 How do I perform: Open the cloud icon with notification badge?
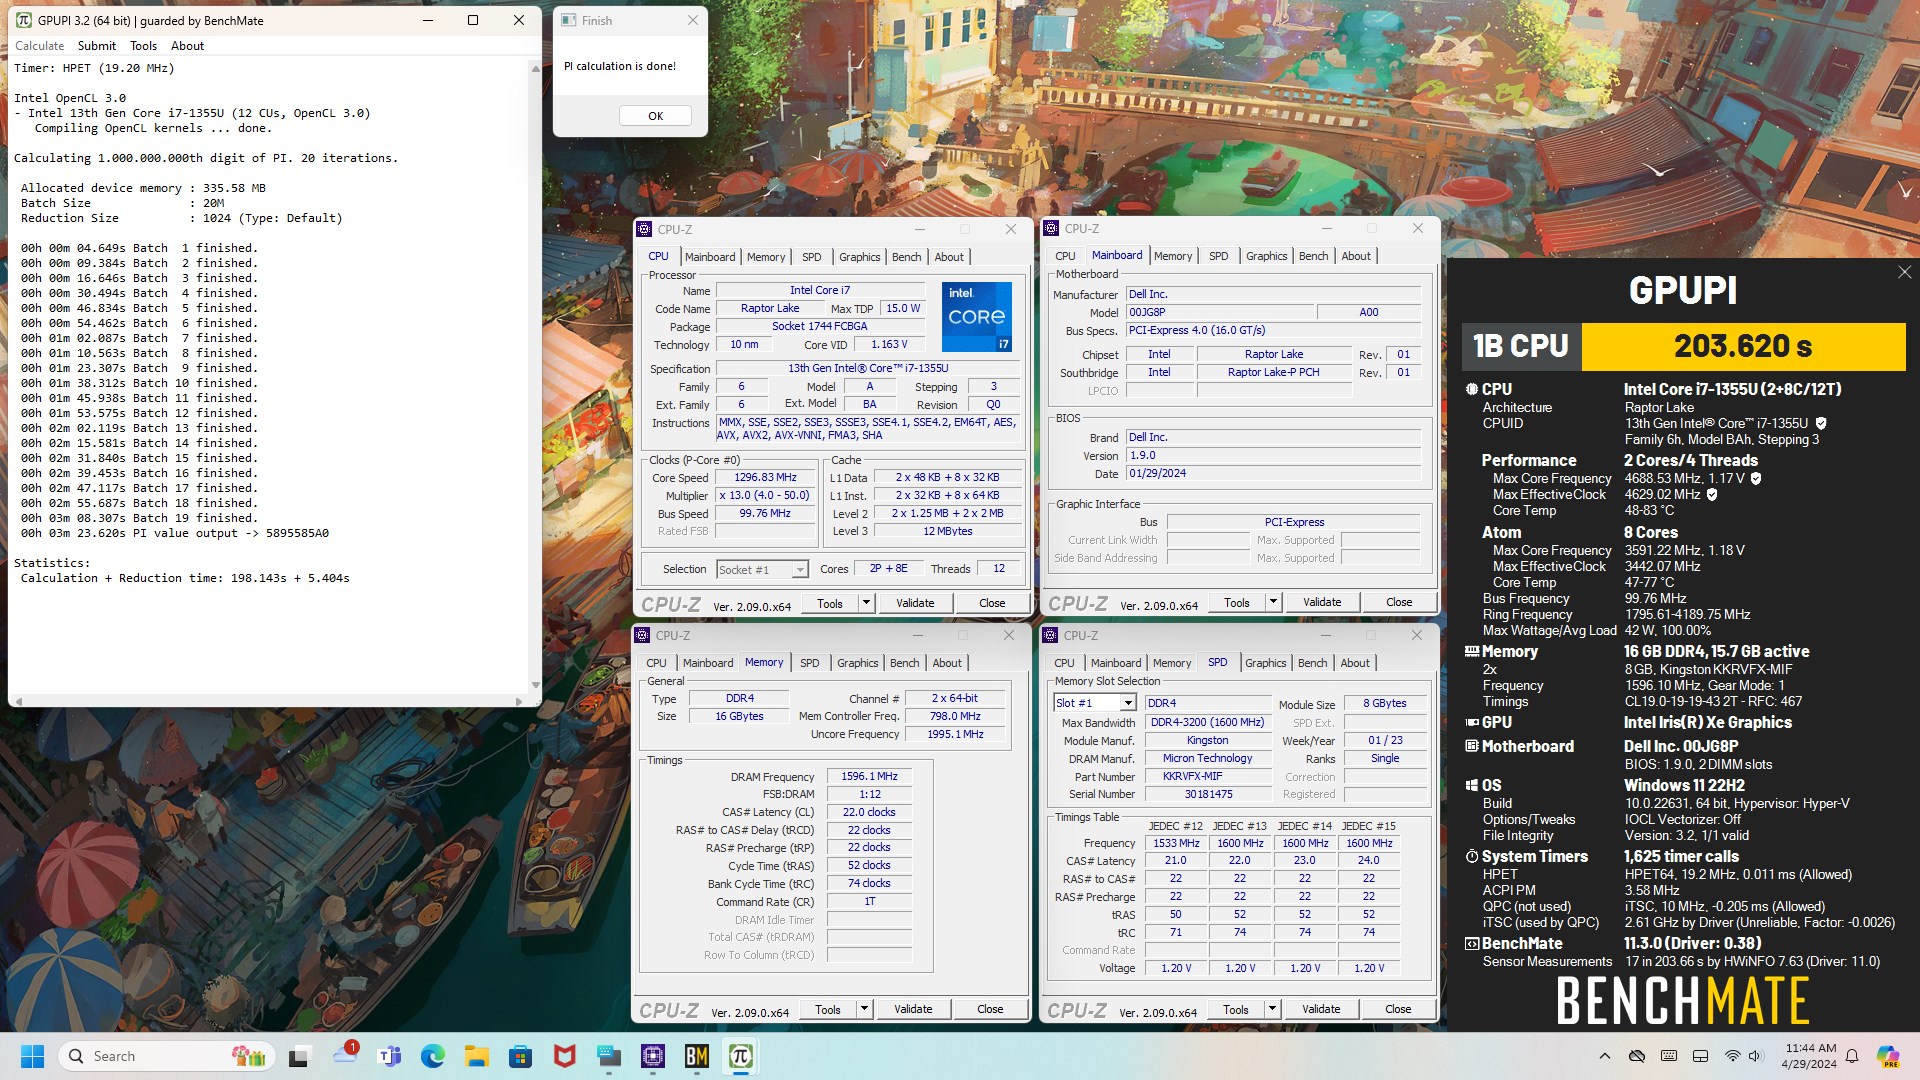tap(346, 1054)
